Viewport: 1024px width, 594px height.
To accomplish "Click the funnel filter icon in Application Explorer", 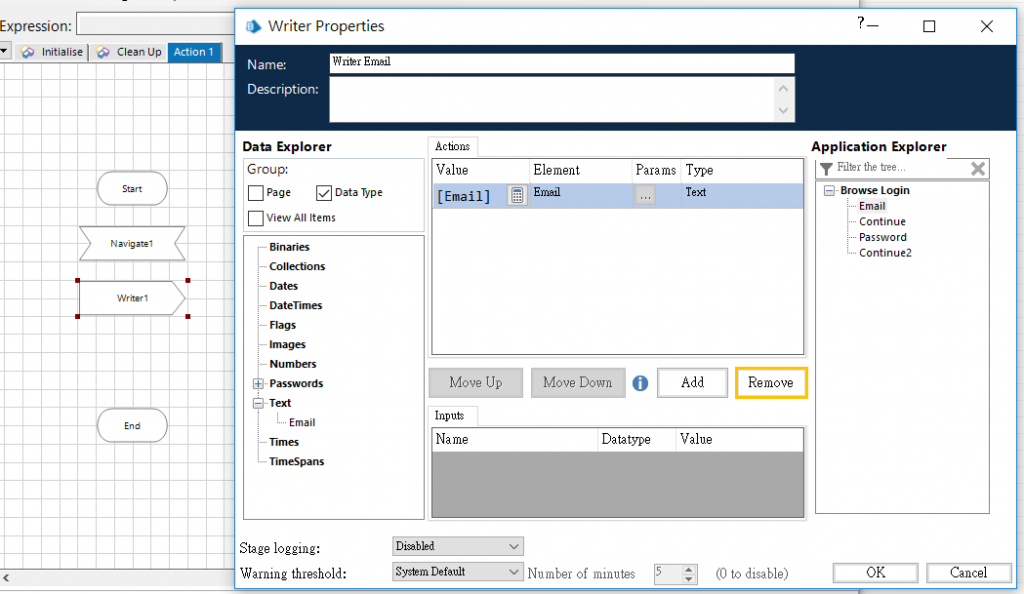I will [x=826, y=168].
